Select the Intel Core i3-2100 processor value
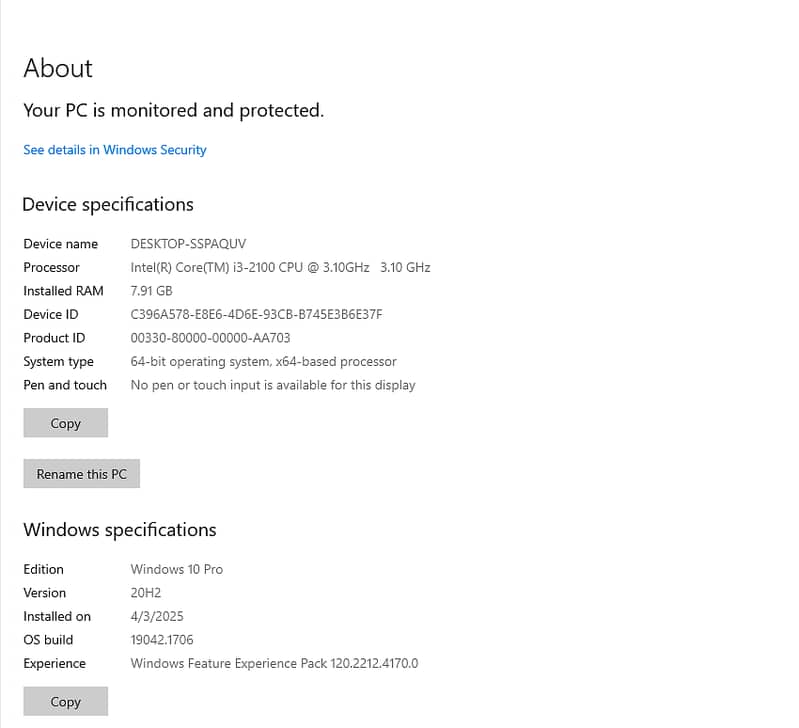This screenshot has height=728, width=799. click(x=280, y=267)
